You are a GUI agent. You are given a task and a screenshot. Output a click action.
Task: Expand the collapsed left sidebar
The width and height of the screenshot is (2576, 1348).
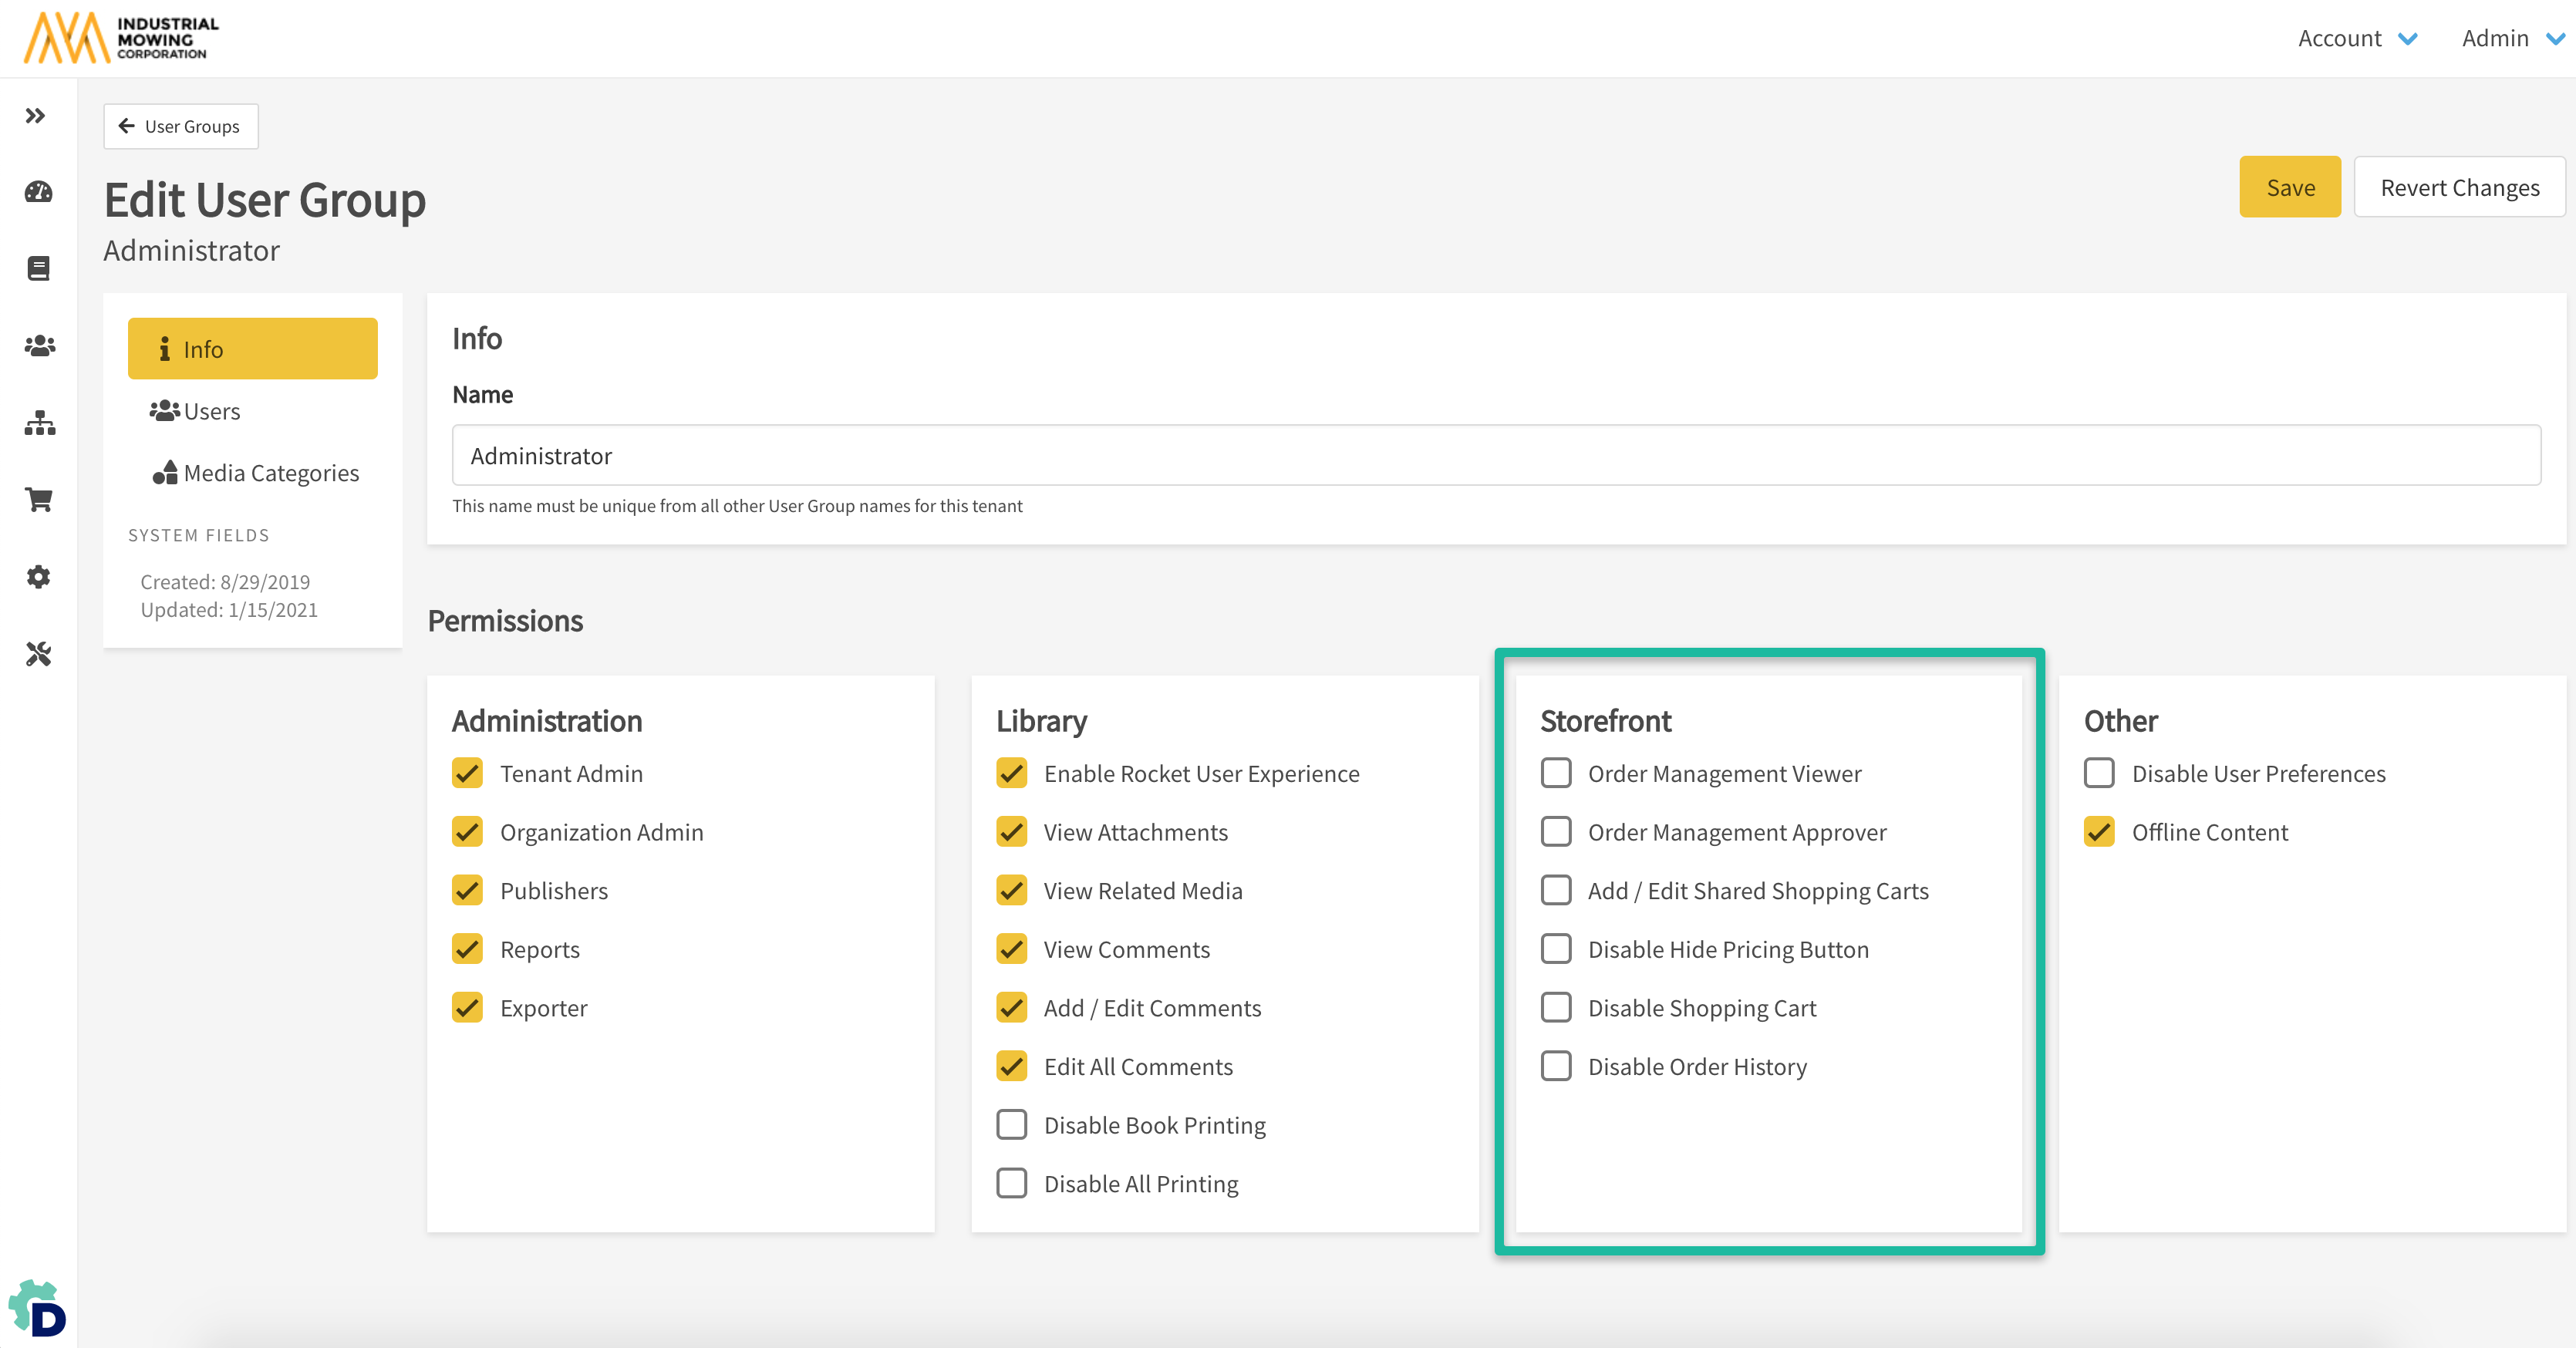click(36, 114)
